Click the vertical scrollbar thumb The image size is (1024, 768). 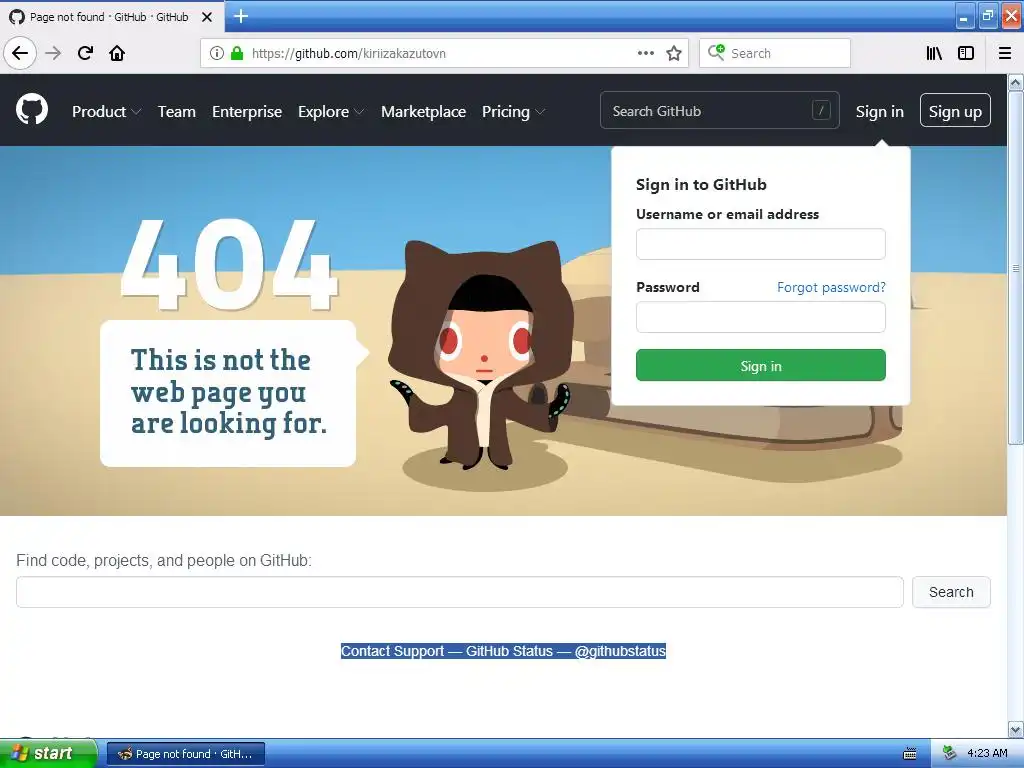[1016, 268]
